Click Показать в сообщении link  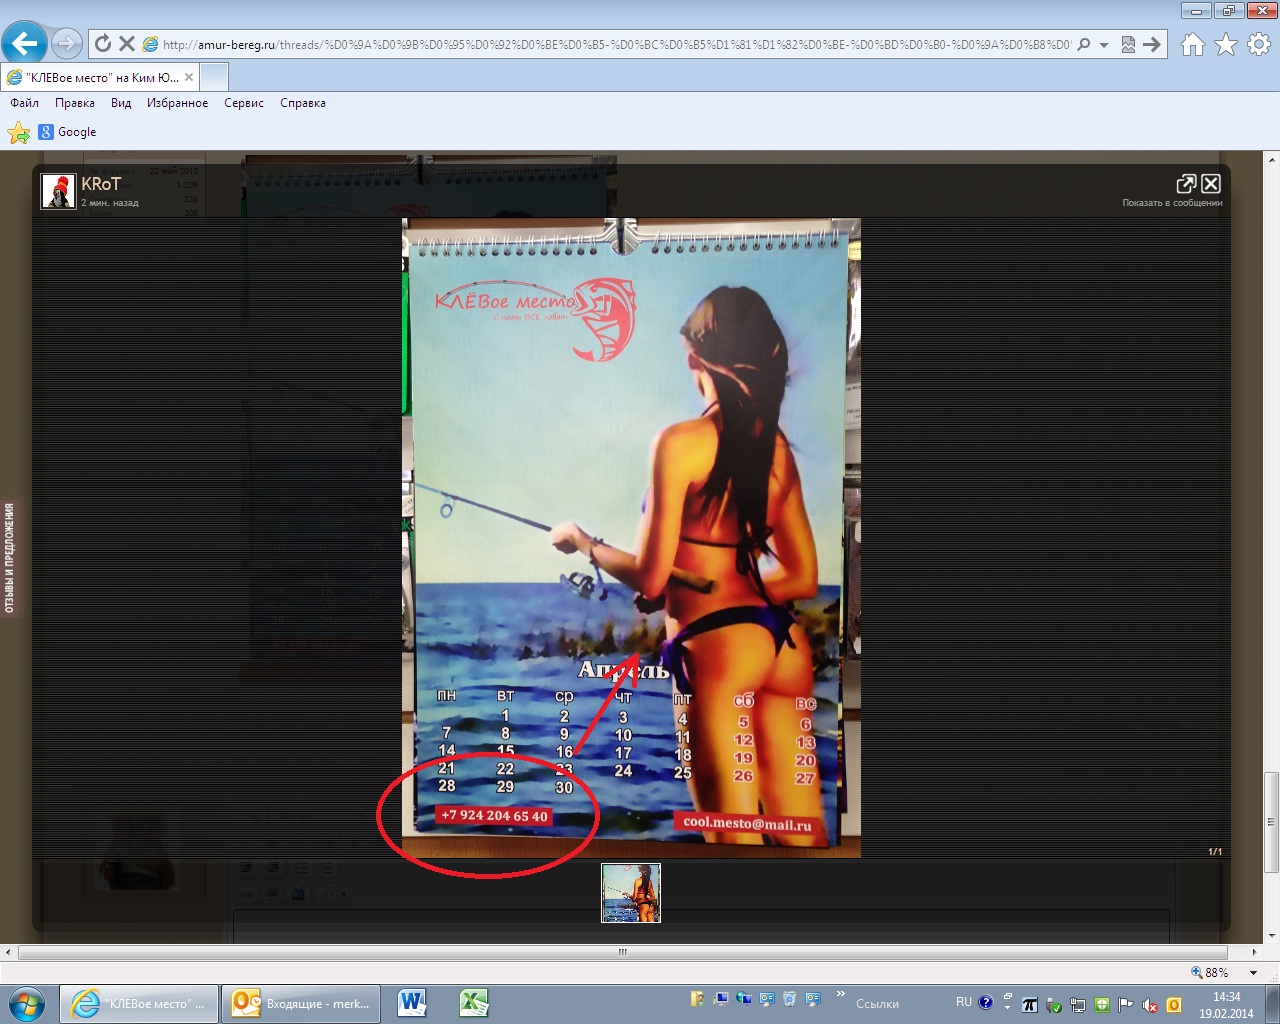click(1172, 203)
